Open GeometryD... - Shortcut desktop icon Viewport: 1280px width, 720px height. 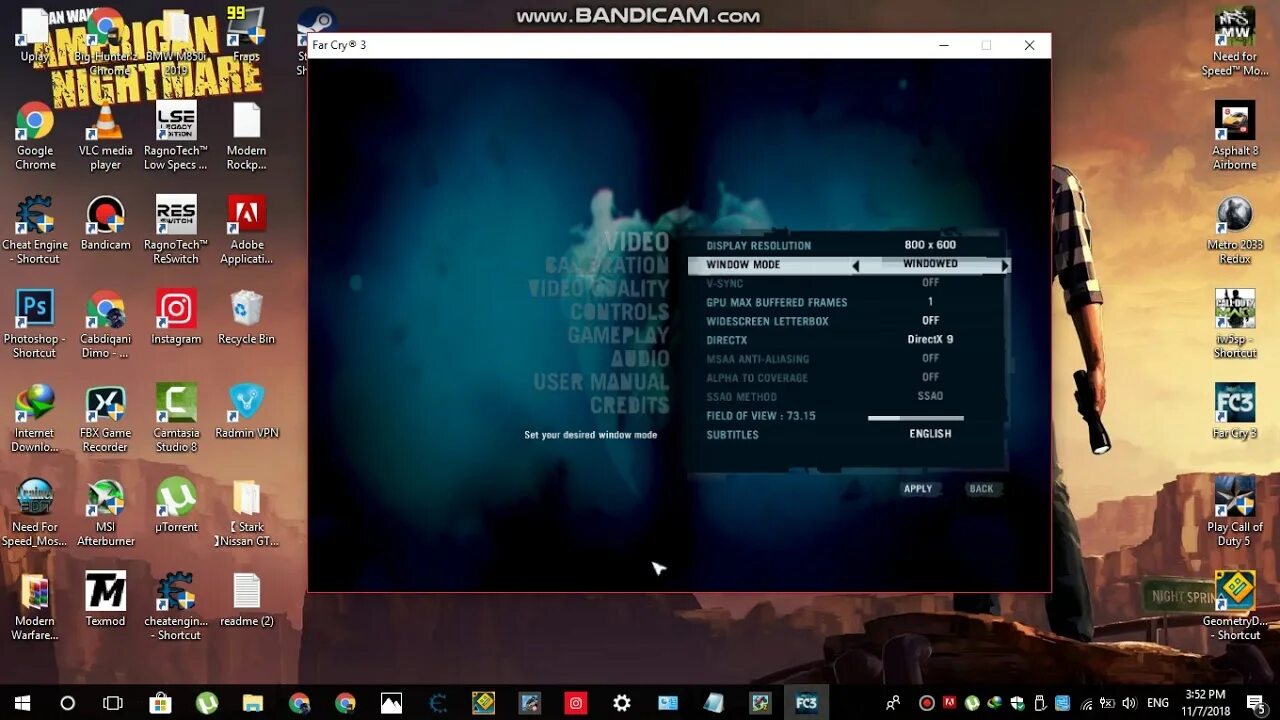1235,605
